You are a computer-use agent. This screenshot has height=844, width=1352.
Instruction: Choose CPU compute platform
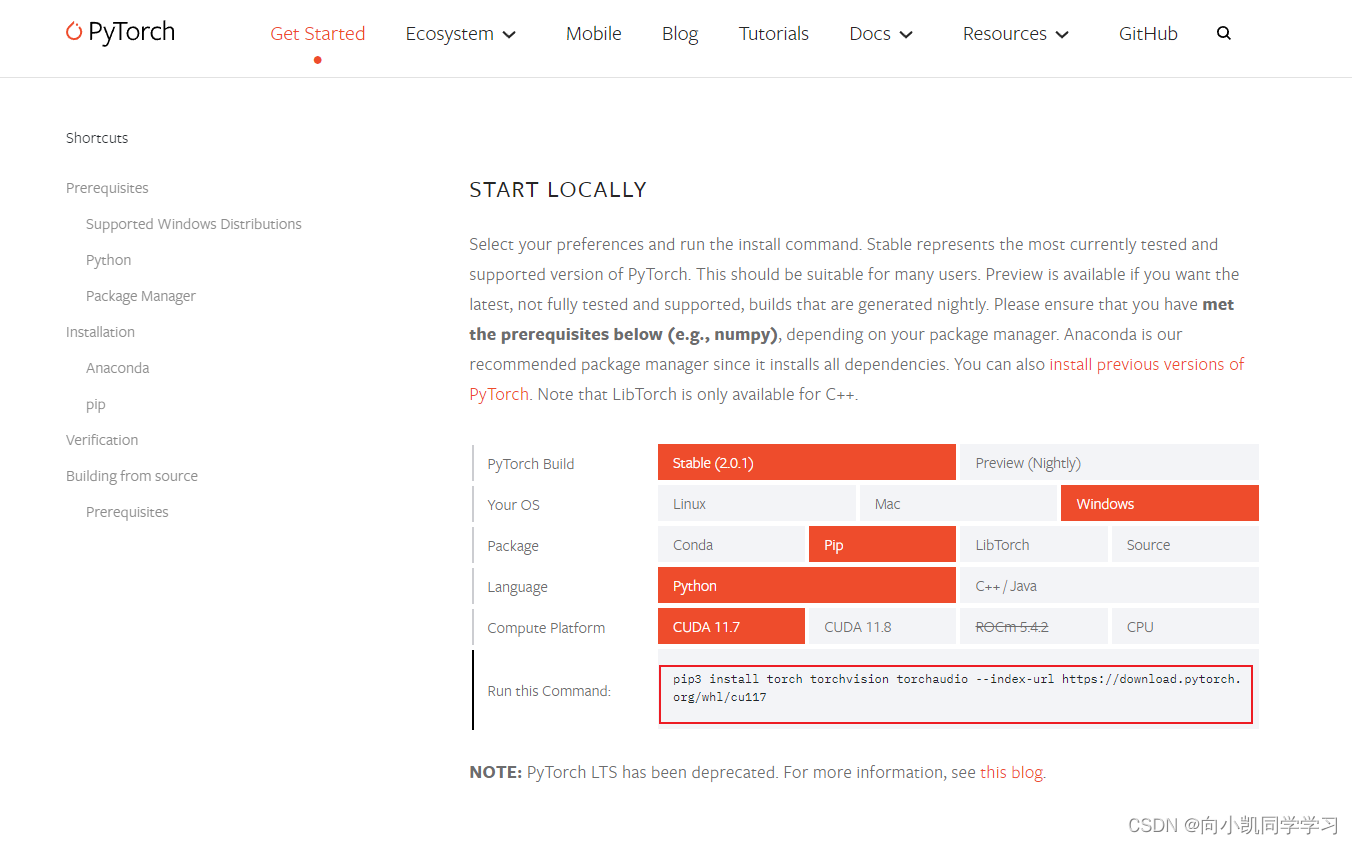pos(1185,627)
